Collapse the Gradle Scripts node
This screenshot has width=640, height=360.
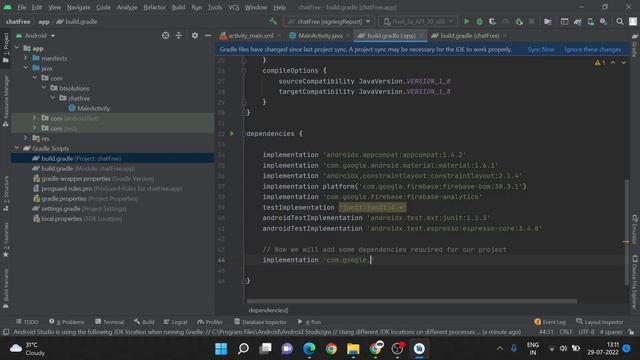pos(17,149)
